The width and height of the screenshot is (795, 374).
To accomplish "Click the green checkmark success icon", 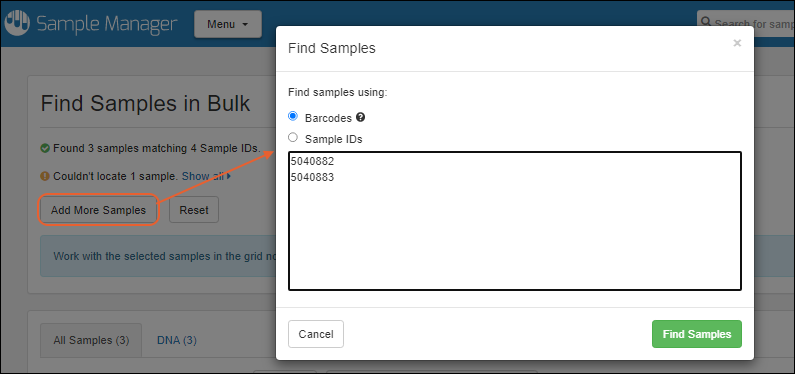I will pyautogui.click(x=45, y=148).
